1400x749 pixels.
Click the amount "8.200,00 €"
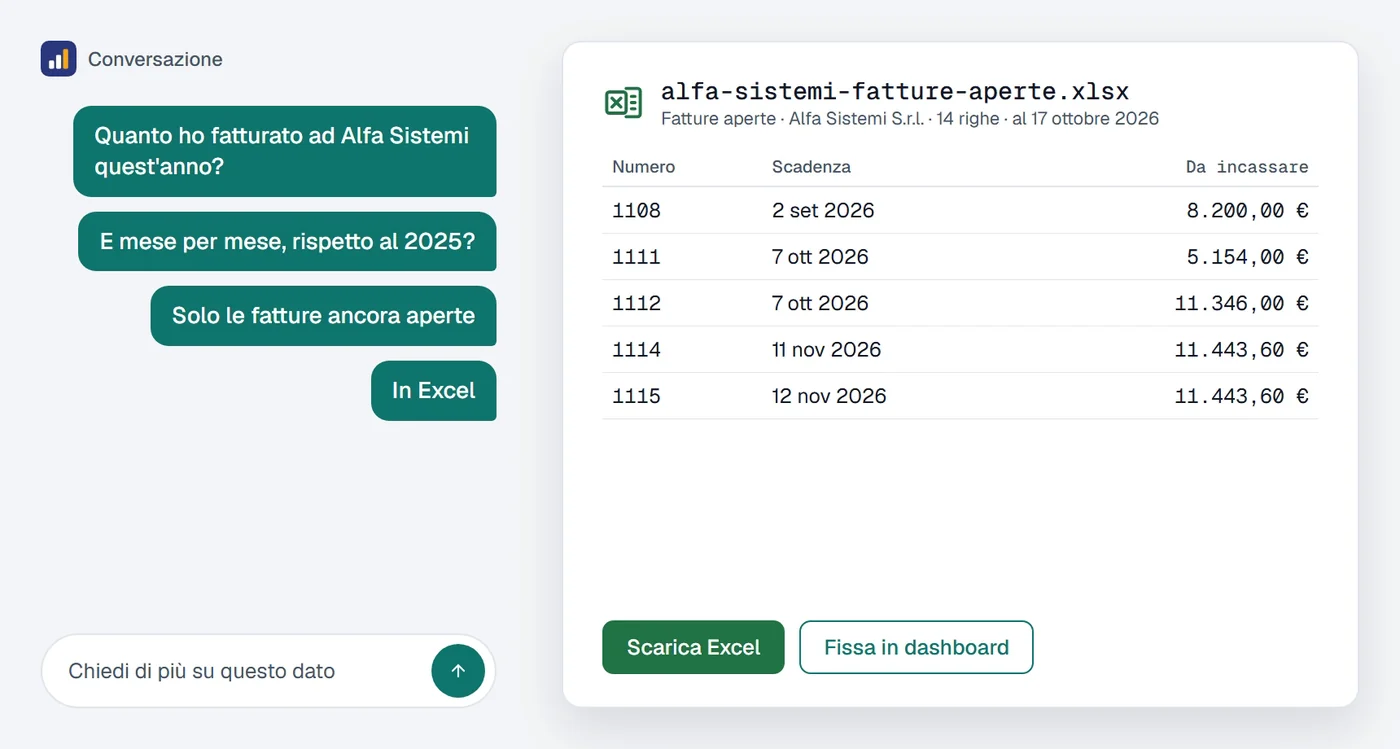click(1248, 211)
